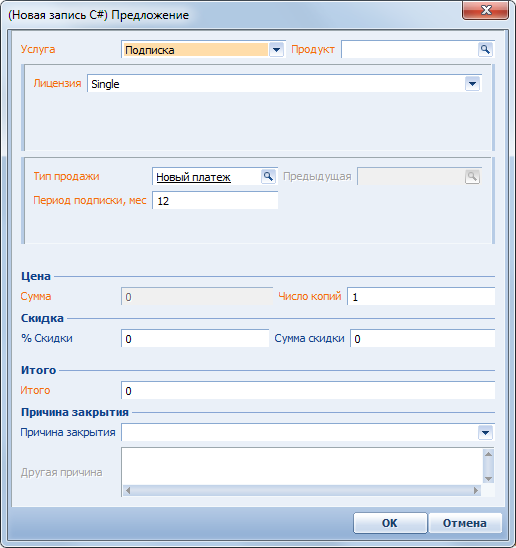
Task: Click the OK button
Action: [x=390, y=523]
